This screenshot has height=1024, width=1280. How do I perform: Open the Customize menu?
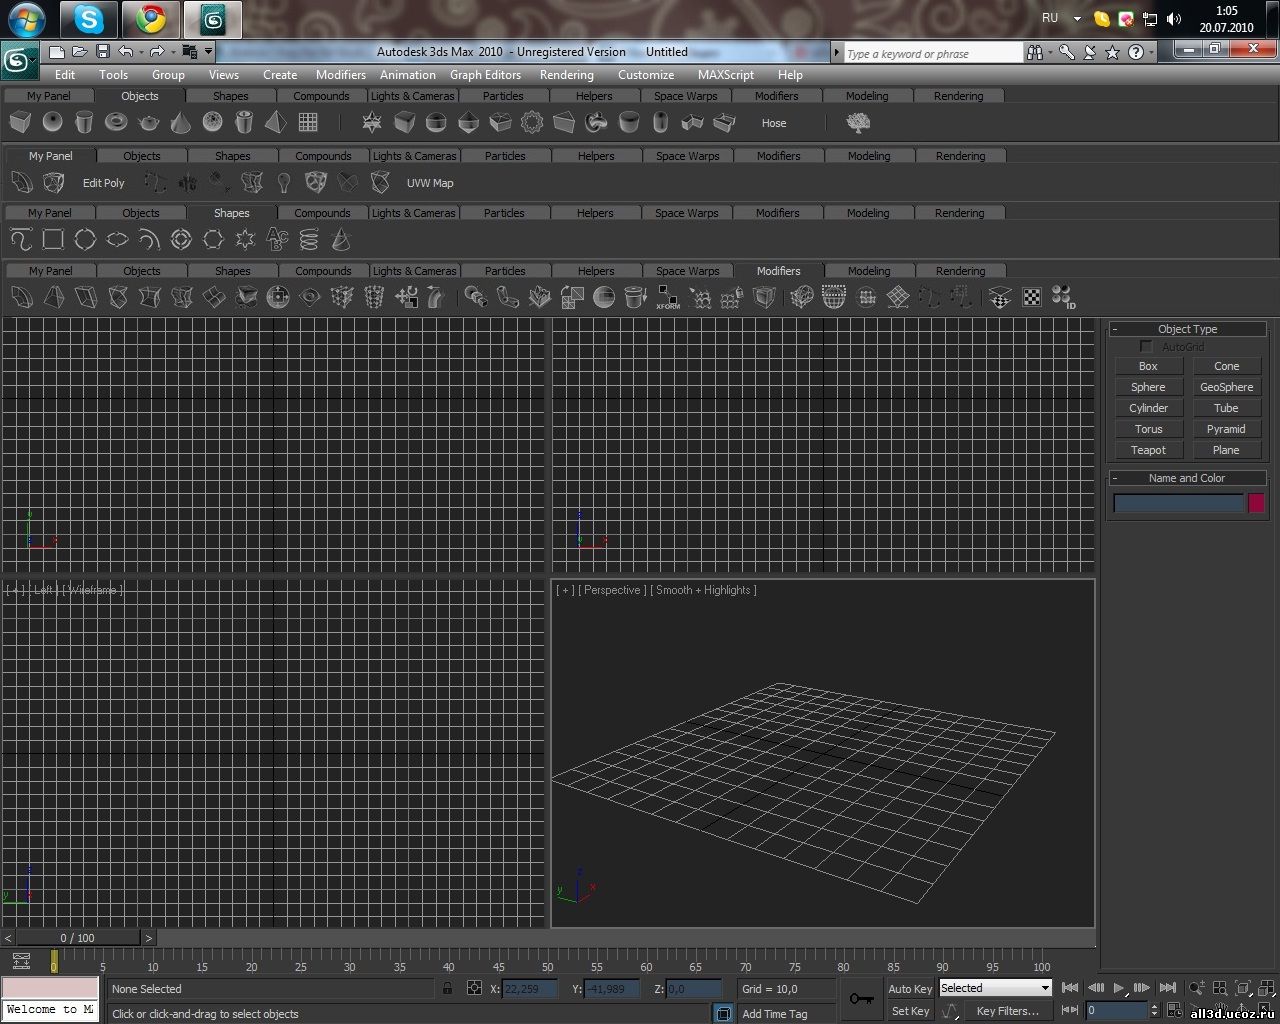click(646, 75)
